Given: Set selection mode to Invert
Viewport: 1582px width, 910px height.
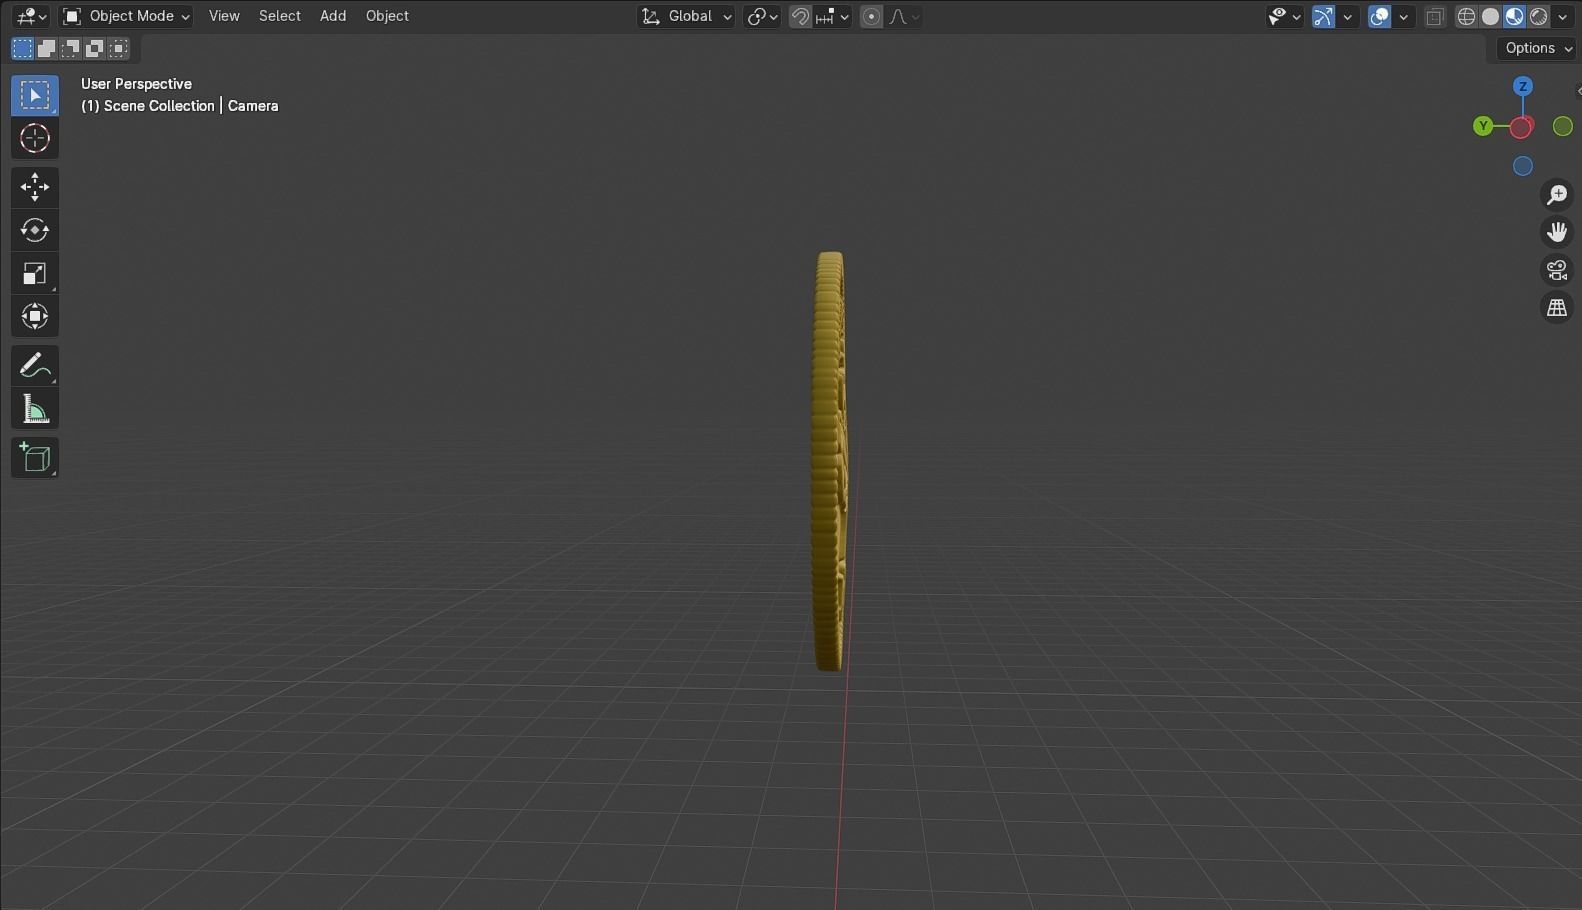Looking at the screenshot, I should point(94,48).
